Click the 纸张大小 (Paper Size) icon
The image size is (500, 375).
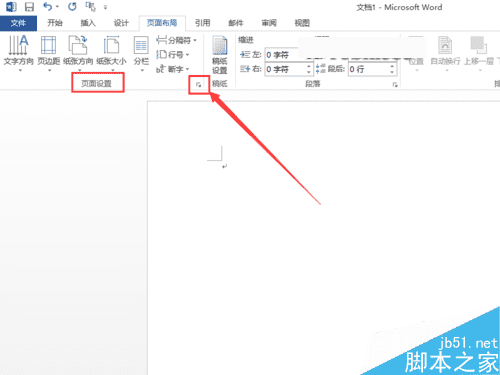pyautogui.click(x=111, y=45)
